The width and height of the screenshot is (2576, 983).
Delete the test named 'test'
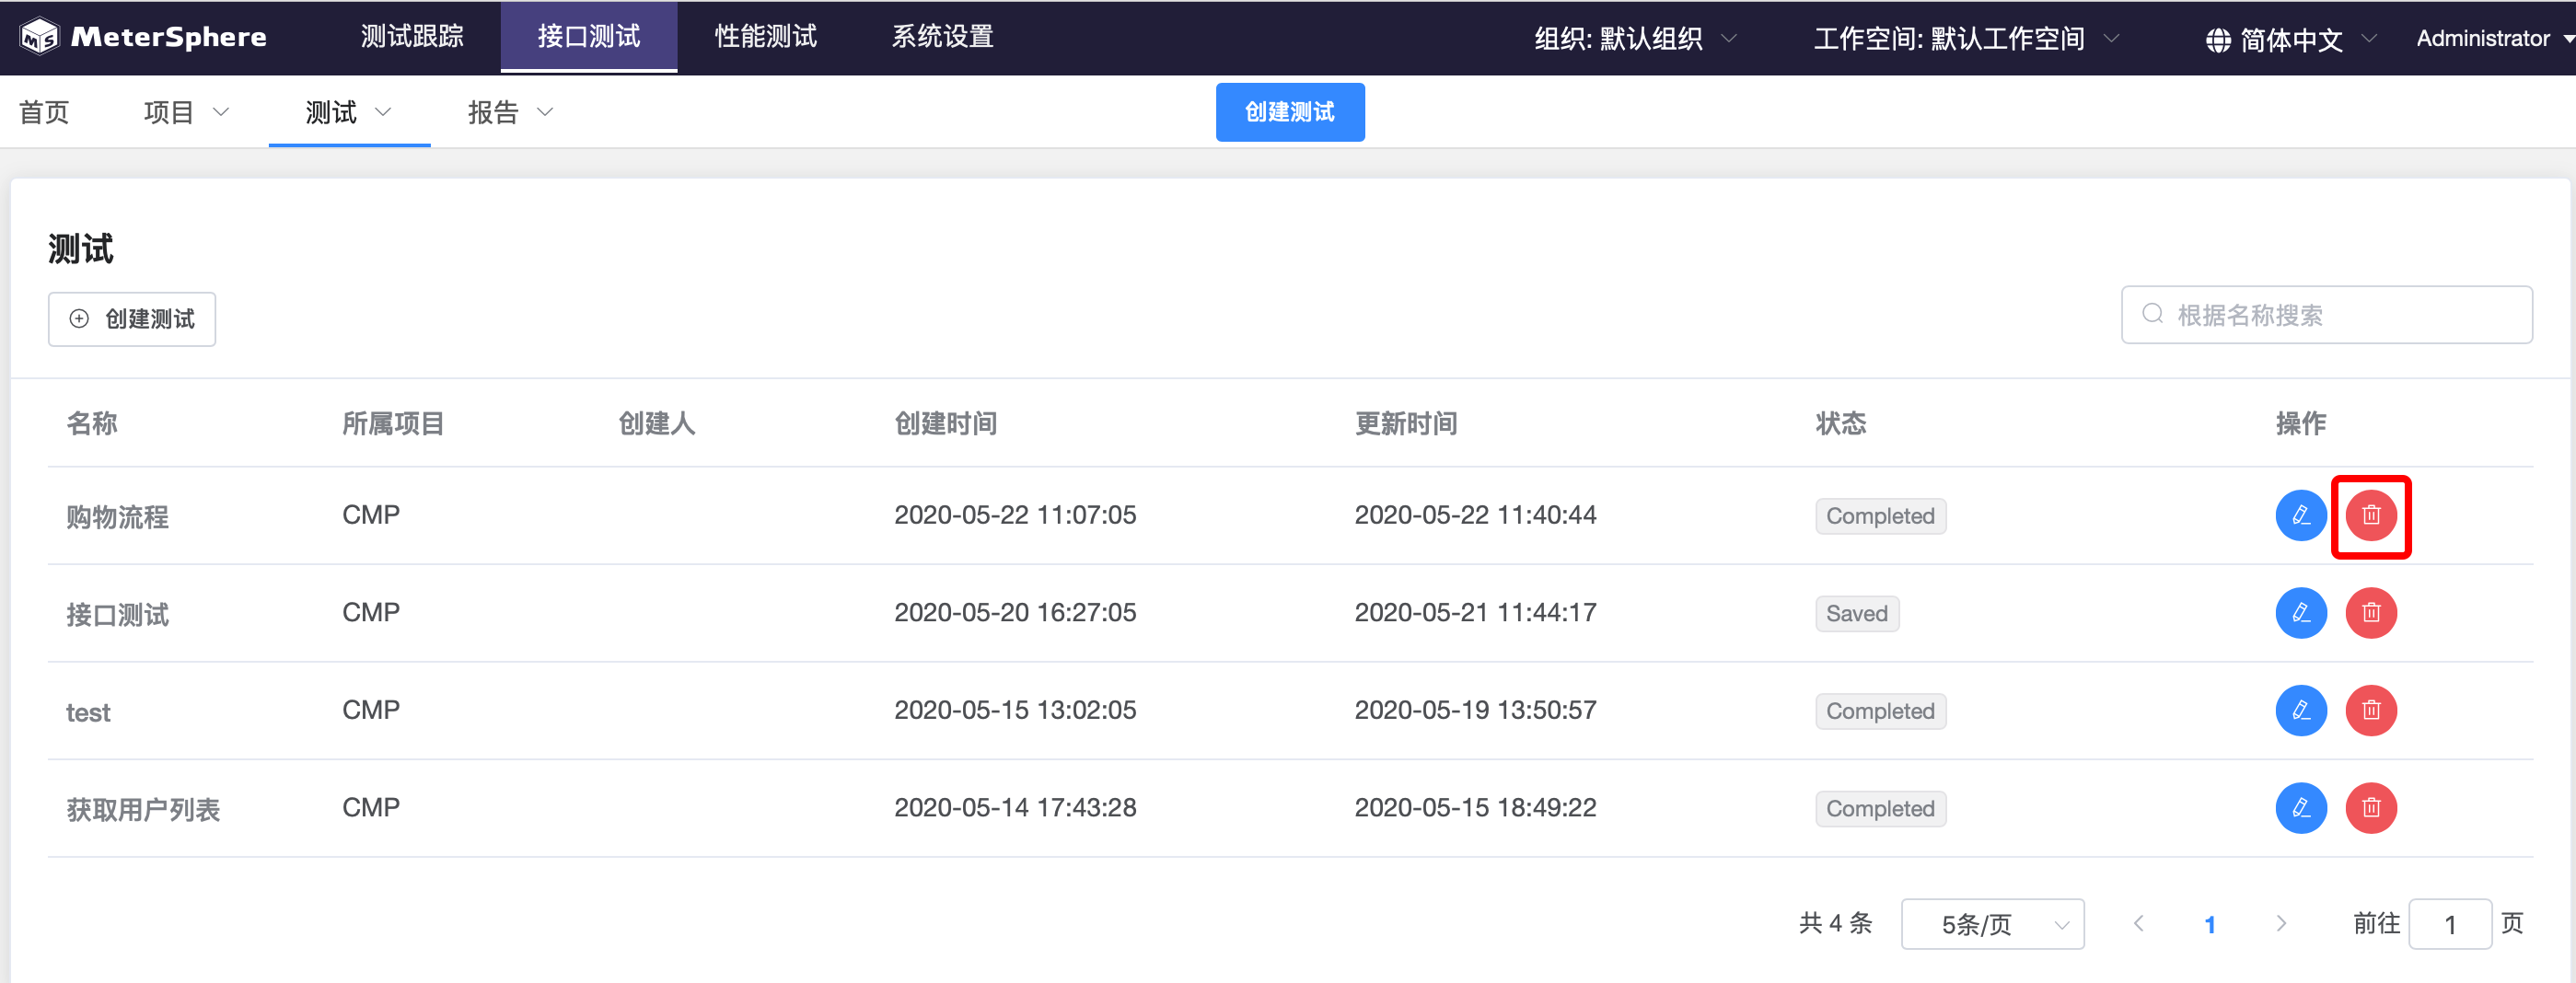coord(2370,710)
